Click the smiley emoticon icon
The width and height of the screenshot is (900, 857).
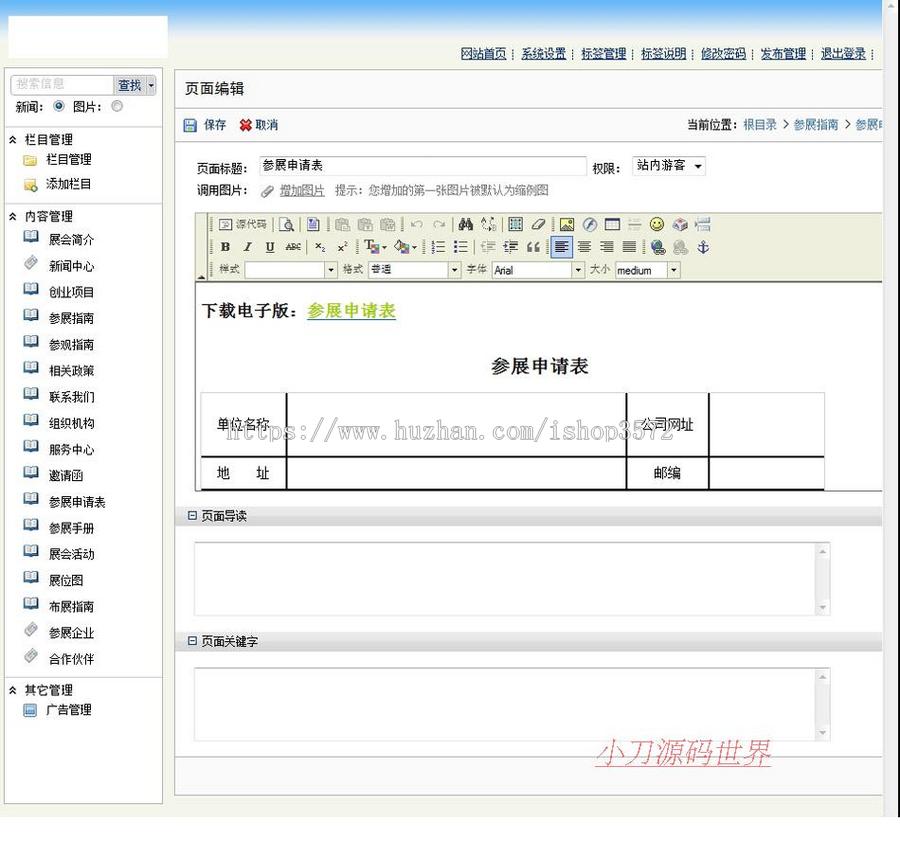pyautogui.click(x=657, y=224)
